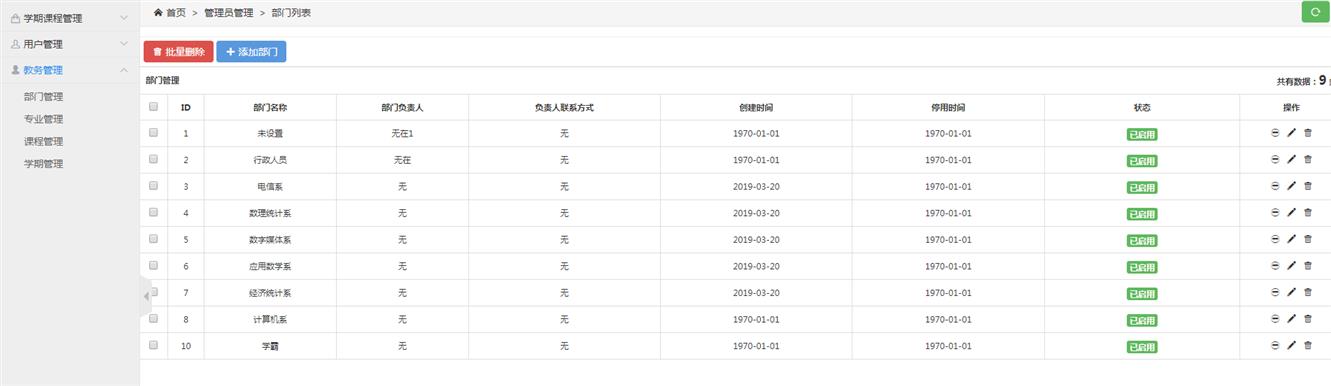Click trash icon for 数字媒体系 row
Viewport: 1331px width, 386px height.
[x=1308, y=239]
